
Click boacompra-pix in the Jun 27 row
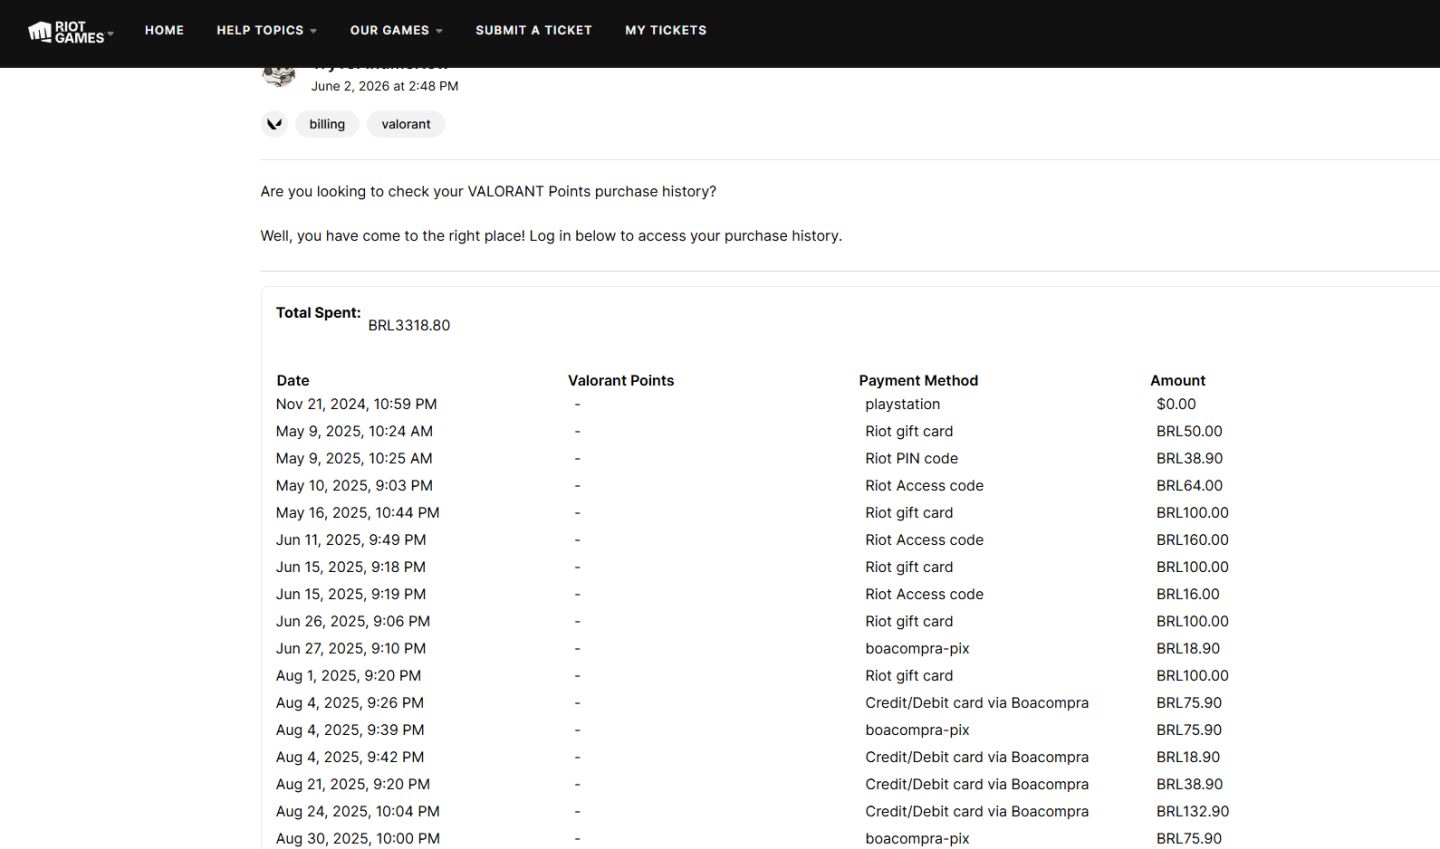(x=917, y=648)
